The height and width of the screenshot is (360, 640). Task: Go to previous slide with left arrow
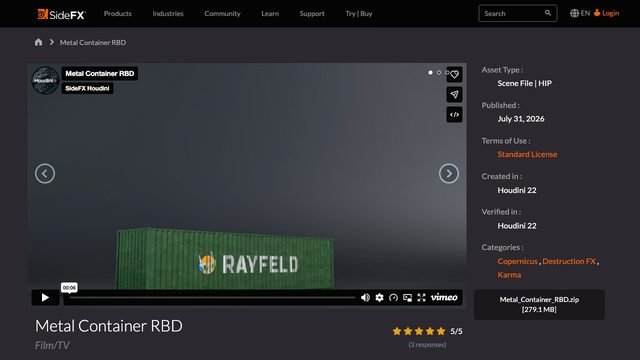coord(45,173)
